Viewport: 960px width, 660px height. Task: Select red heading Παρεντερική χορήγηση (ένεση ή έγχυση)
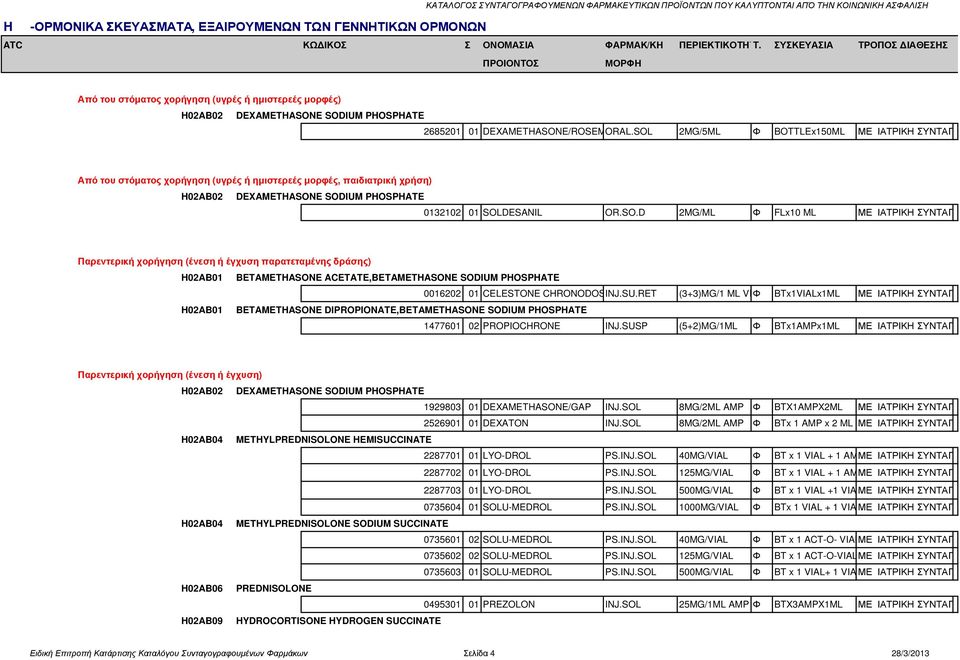(170, 375)
